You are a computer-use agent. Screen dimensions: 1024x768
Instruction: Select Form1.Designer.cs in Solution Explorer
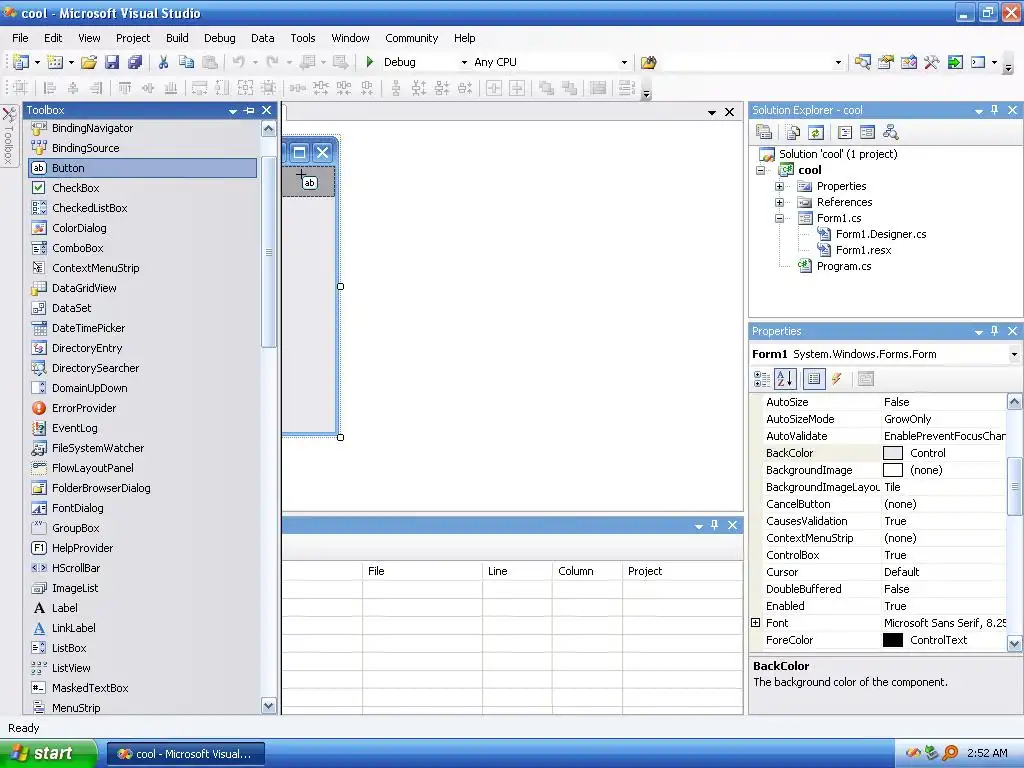(x=881, y=234)
